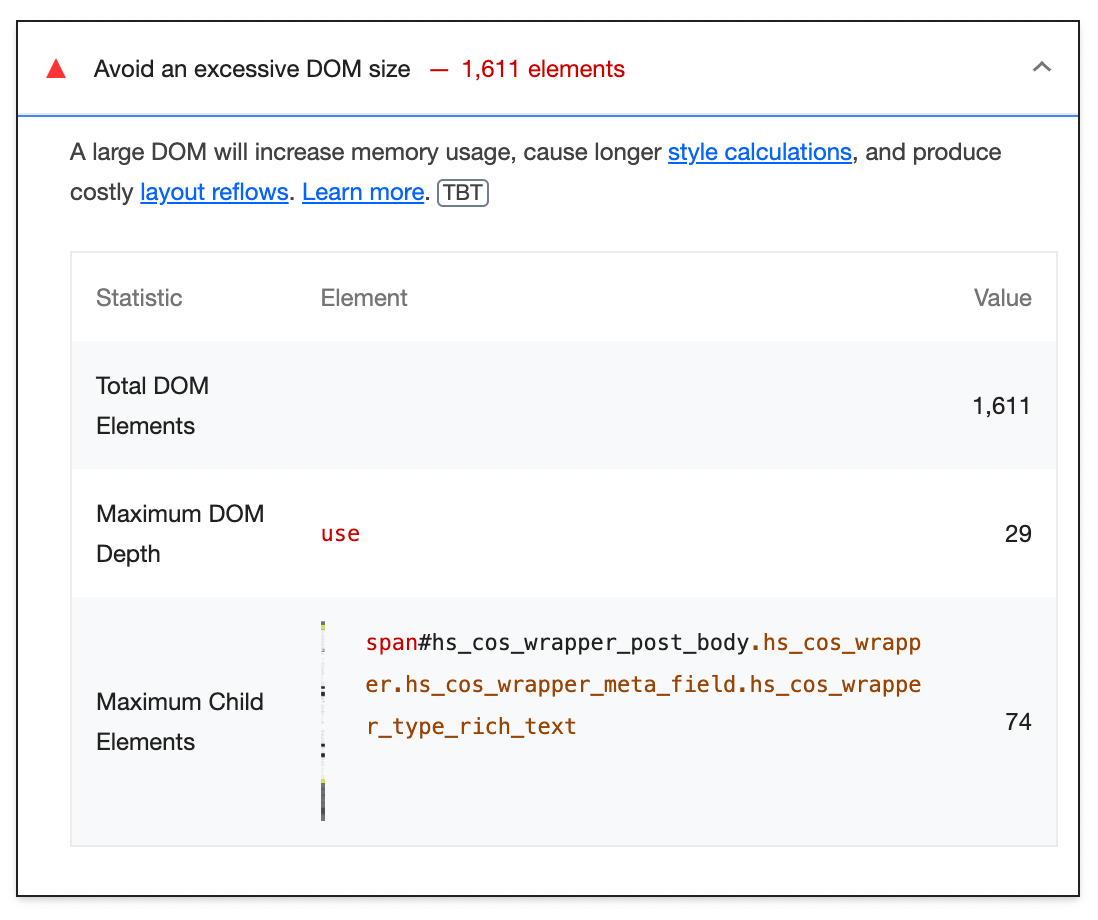Viewport: 1098px width, 920px height.
Task: Select the Element column header
Action: [x=363, y=297]
